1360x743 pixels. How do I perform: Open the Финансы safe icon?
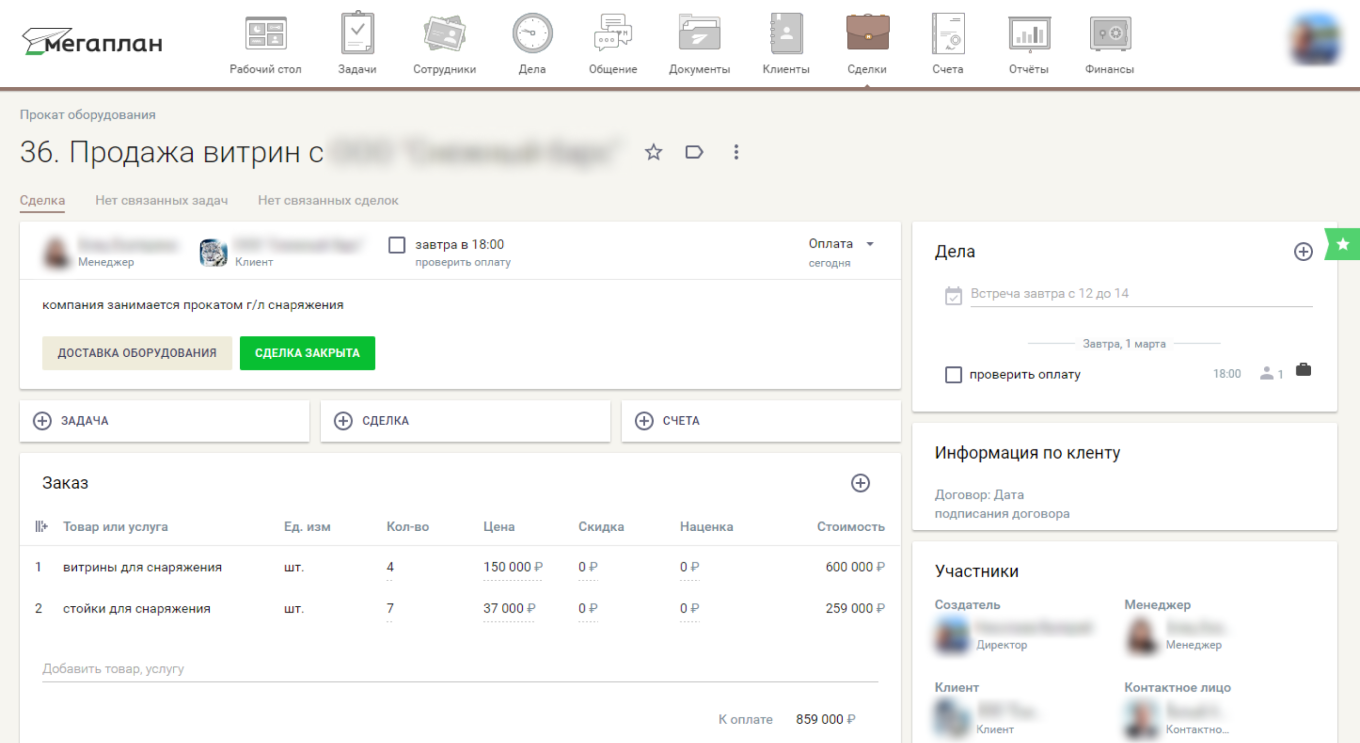[x=1109, y=34]
